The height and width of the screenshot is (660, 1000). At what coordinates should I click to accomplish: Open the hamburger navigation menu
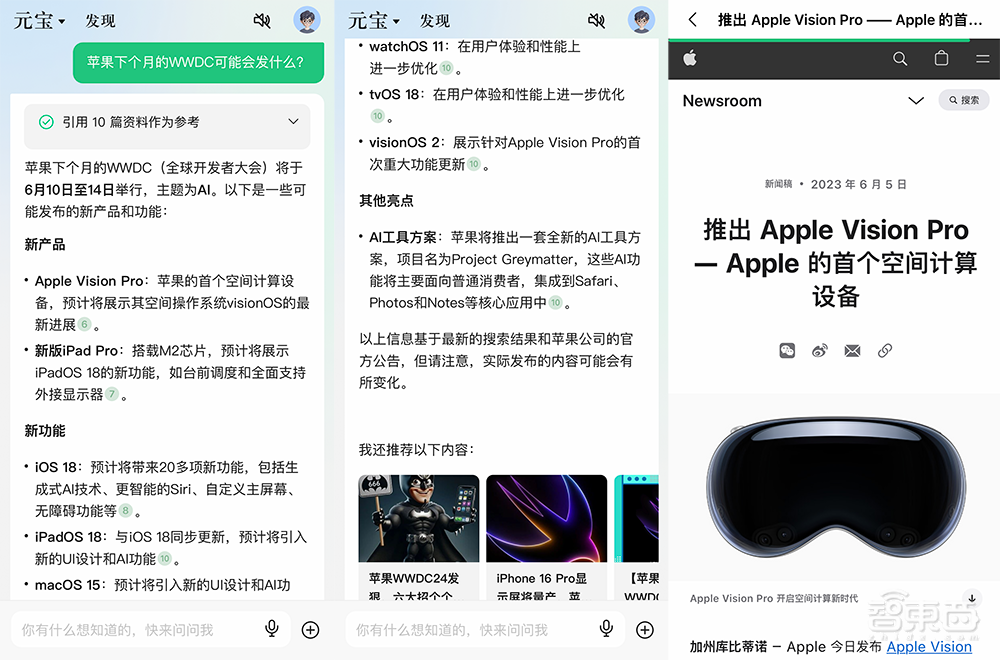coord(982,58)
